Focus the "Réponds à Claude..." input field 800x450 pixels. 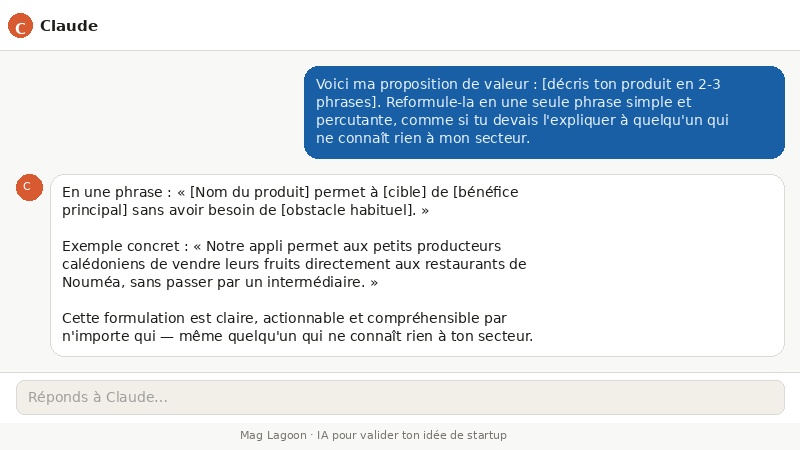(400, 397)
